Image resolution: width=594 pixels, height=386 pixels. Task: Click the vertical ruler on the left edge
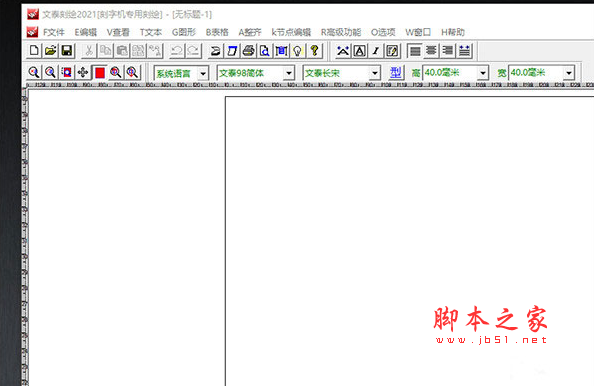[x=25, y=237]
